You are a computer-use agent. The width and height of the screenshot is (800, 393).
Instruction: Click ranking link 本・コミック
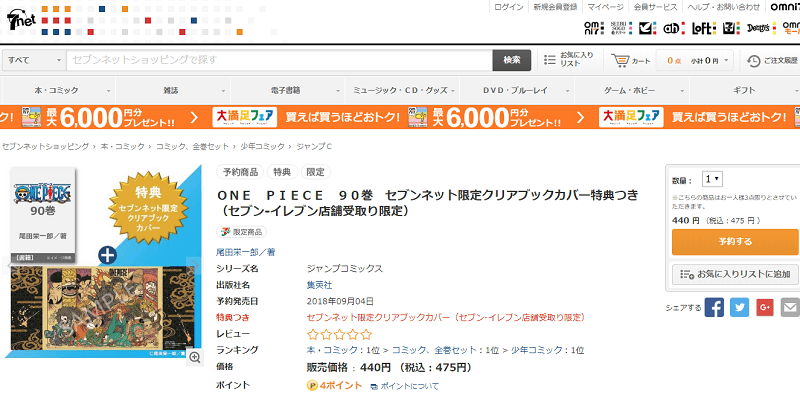click(x=332, y=350)
